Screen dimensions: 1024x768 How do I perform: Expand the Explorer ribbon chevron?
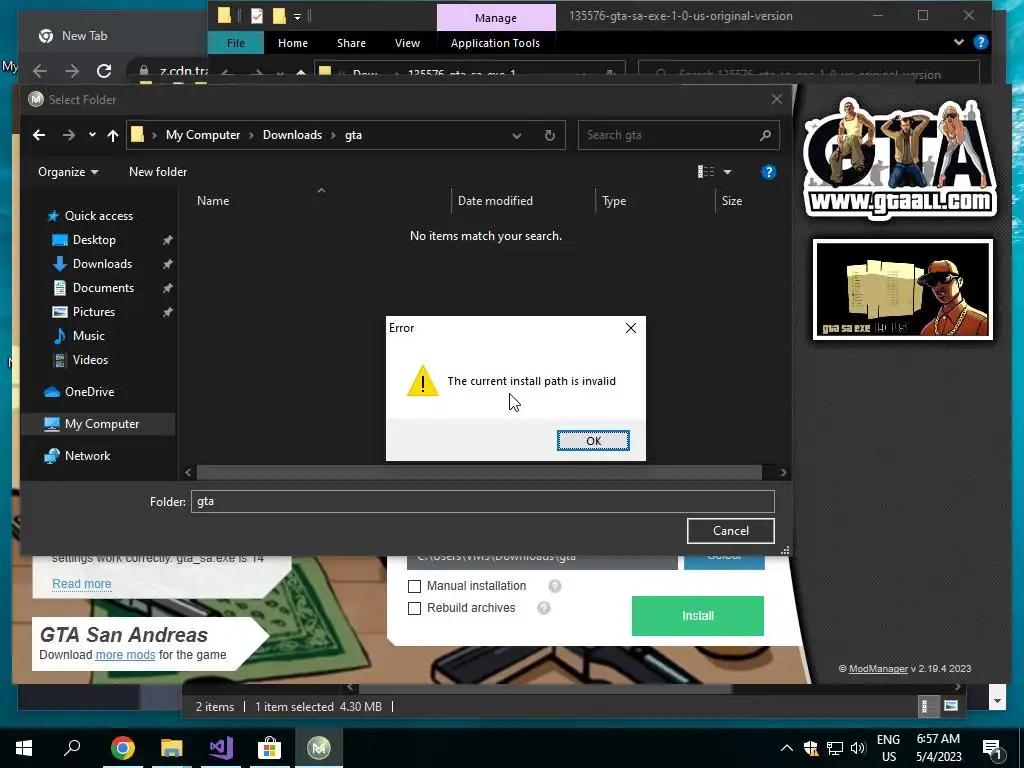tap(959, 42)
